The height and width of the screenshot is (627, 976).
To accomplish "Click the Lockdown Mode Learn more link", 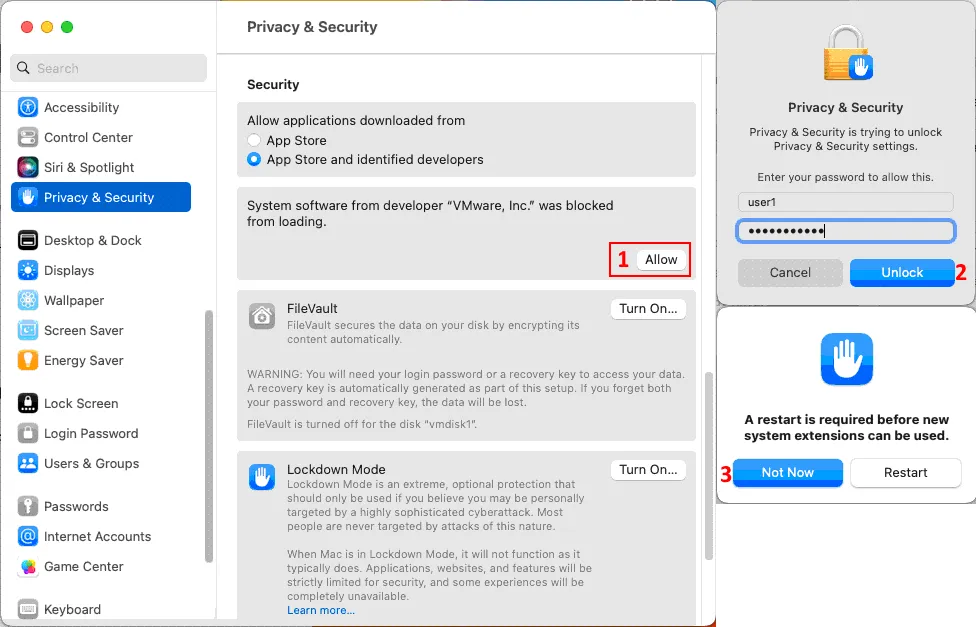I will (x=321, y=610).
